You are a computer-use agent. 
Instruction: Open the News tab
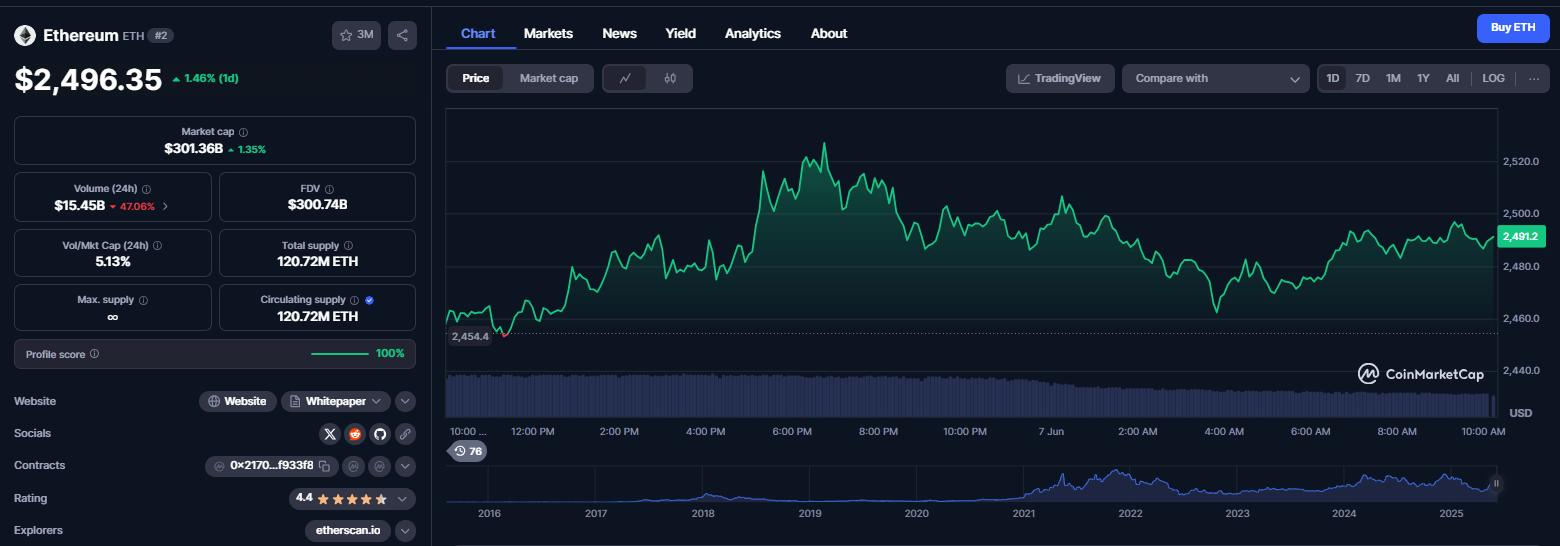tap(619, 33)
